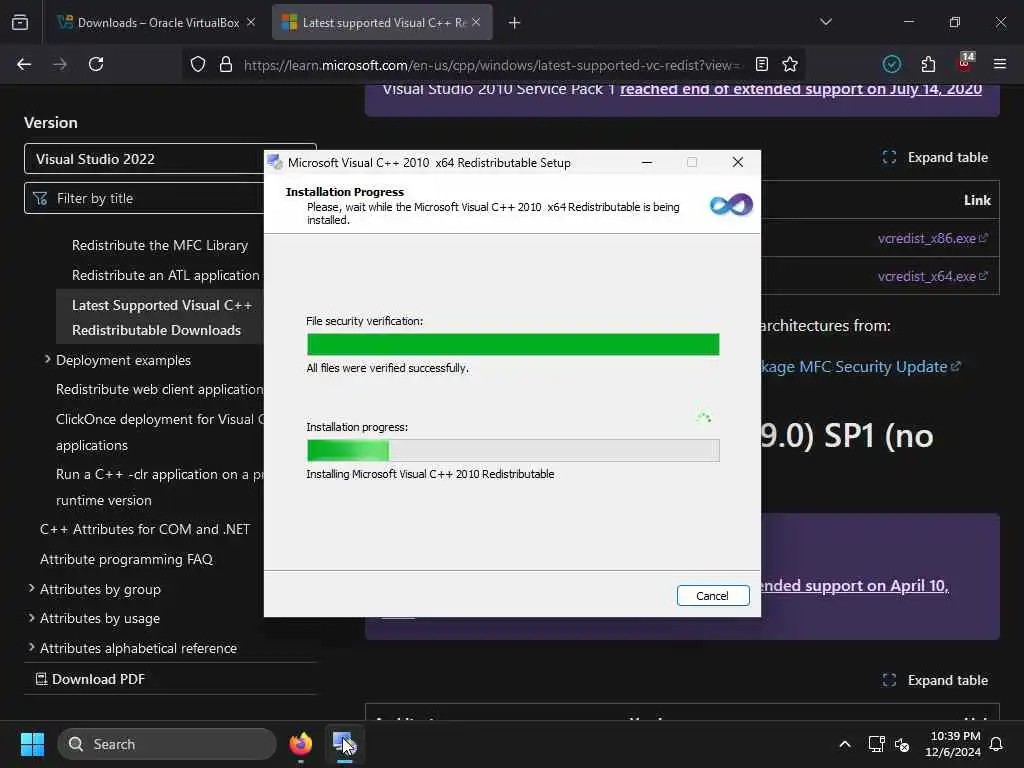Toggle reader view icon
This screenshot has width=1024, height=768.
pos(761,64)
